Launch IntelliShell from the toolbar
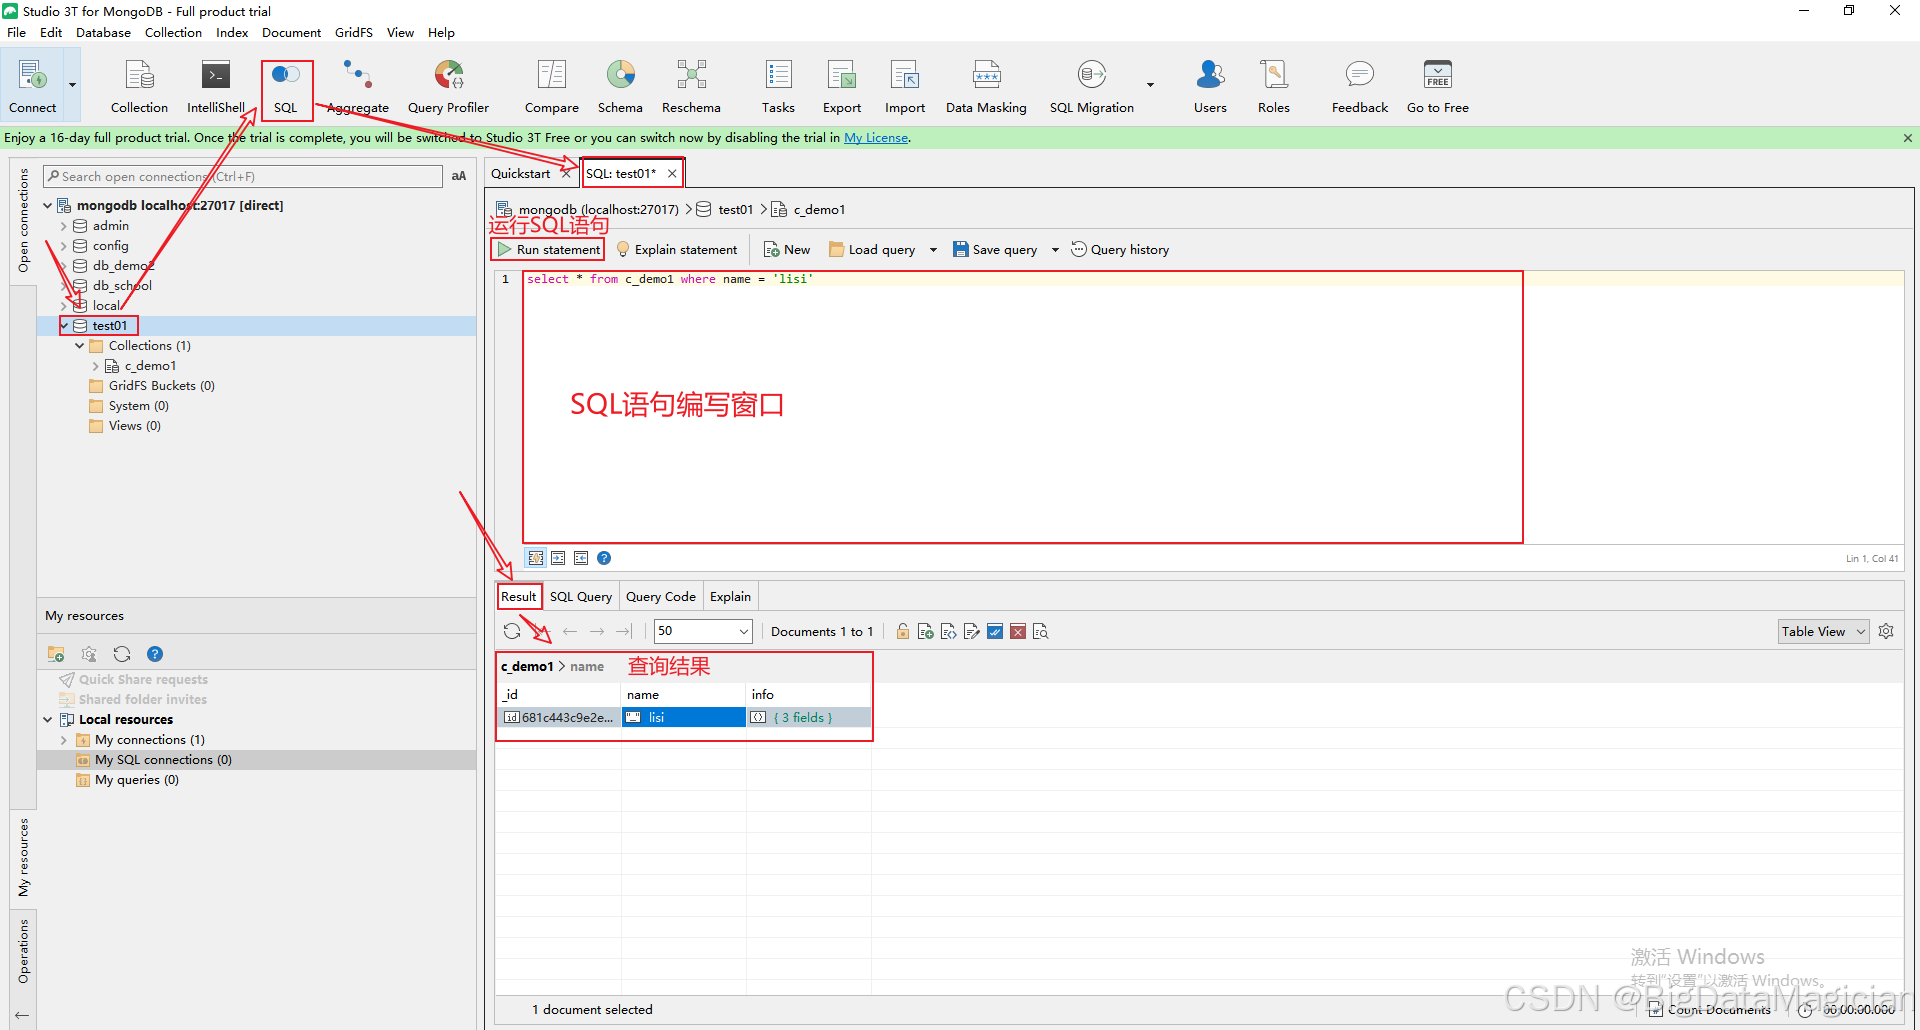The width and height of the screenshot is (1920, 1030). [216, 87]
